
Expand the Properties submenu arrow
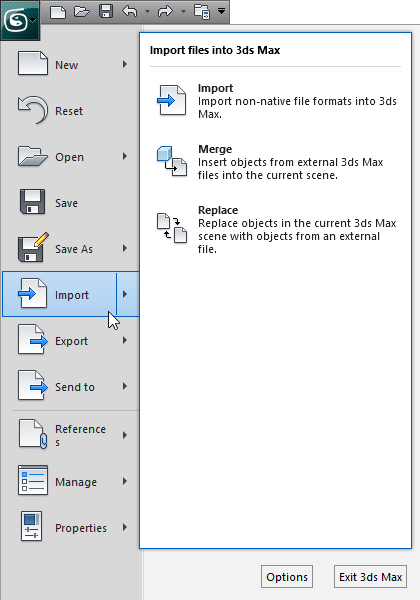click(x=125, y=527)
